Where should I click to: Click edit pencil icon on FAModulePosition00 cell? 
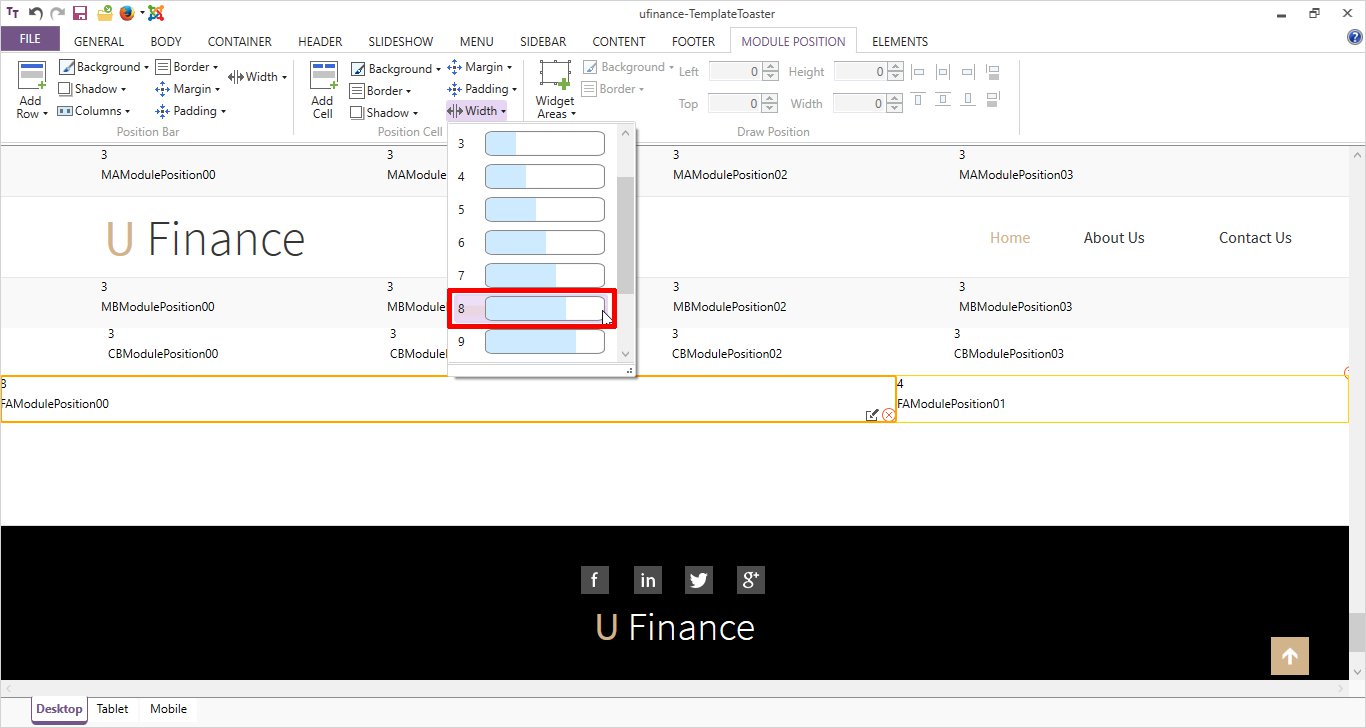872,415
